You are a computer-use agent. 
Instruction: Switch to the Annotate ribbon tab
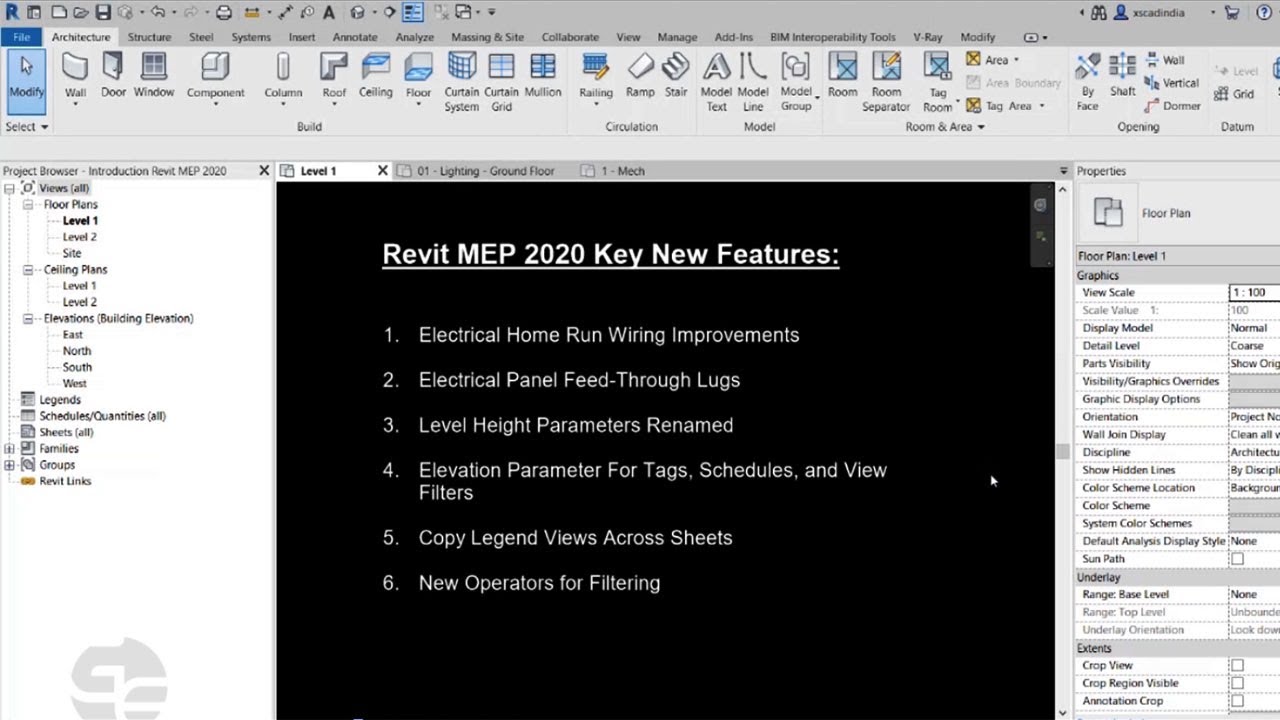tap(355, 37)
